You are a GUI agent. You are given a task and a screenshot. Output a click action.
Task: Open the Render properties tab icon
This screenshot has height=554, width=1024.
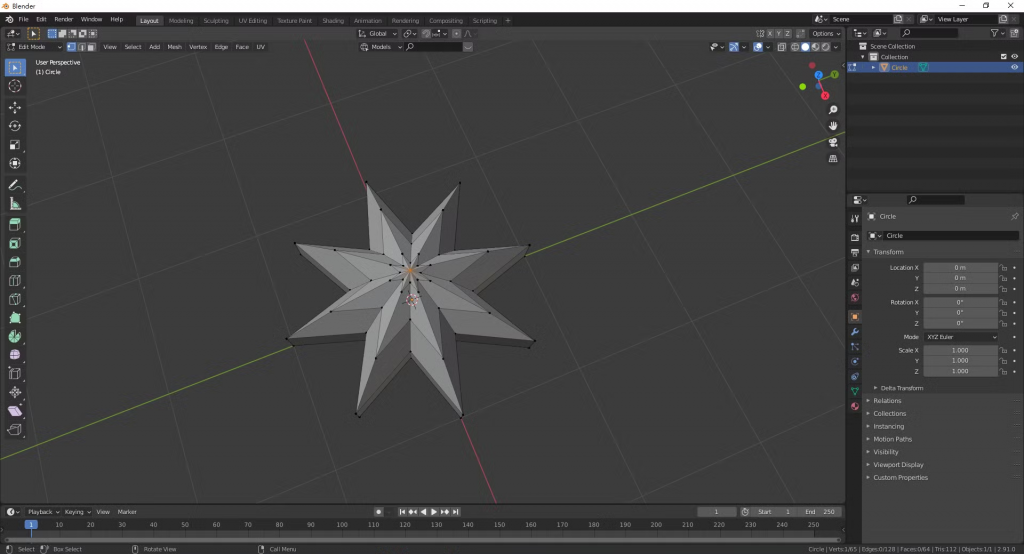pyautogui.click(x=855, y=237)
